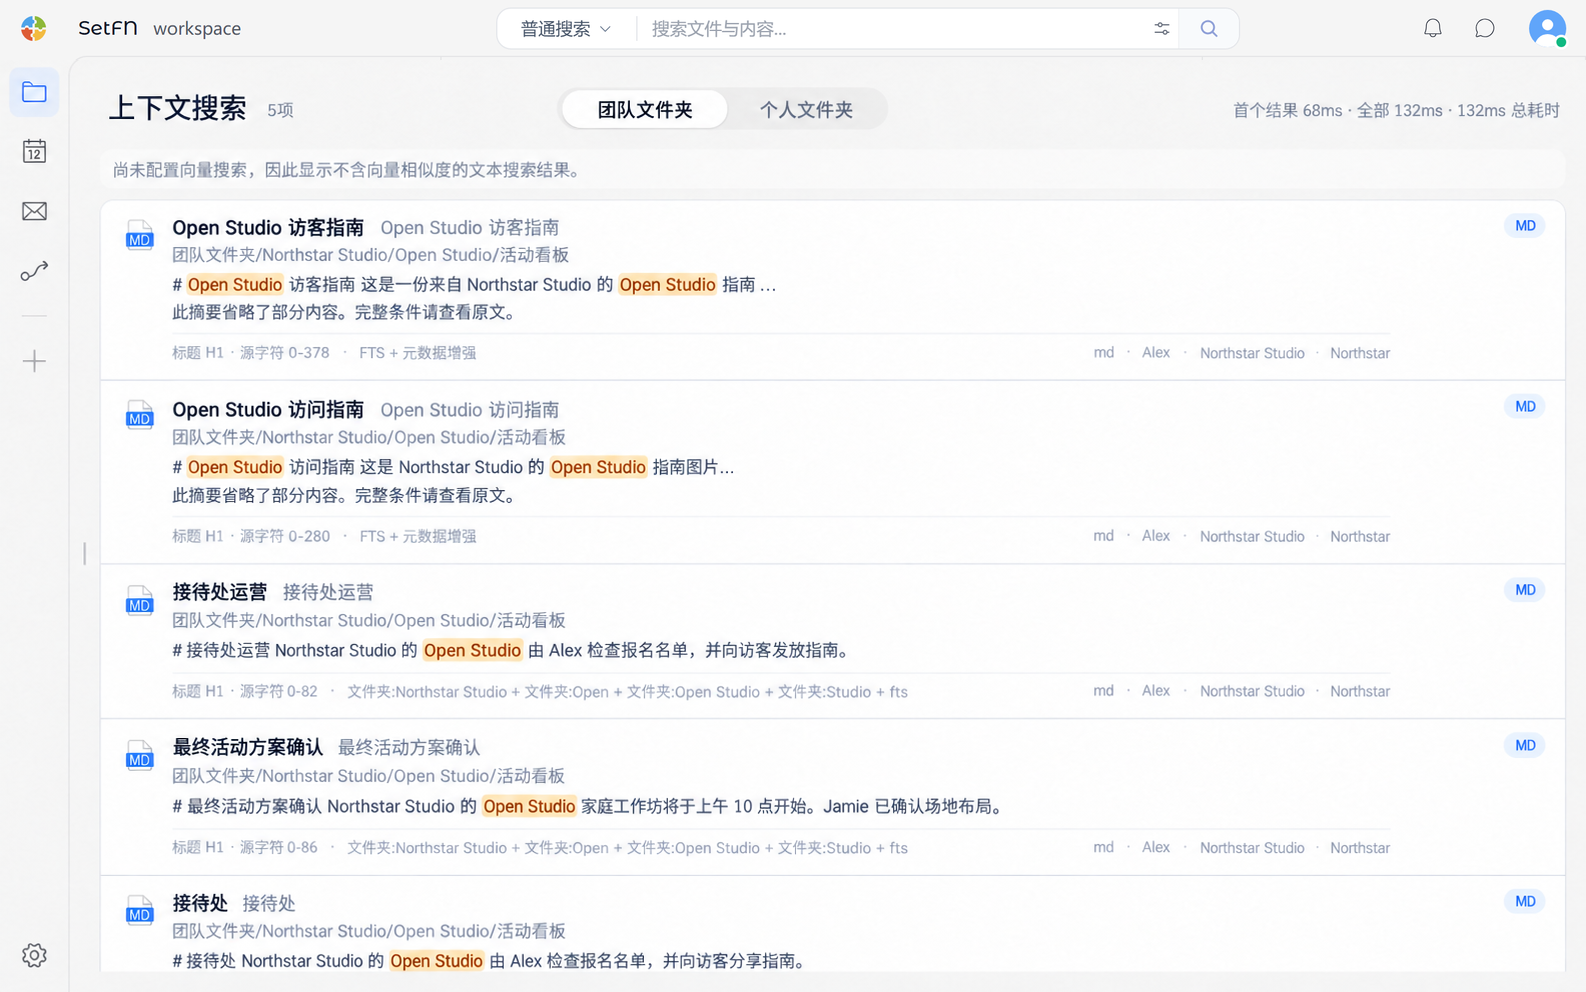Click 标题 H1 · 源字符 0-82 metadata
This screenshot has width=1586, height=992.
(x=245, y=692)
